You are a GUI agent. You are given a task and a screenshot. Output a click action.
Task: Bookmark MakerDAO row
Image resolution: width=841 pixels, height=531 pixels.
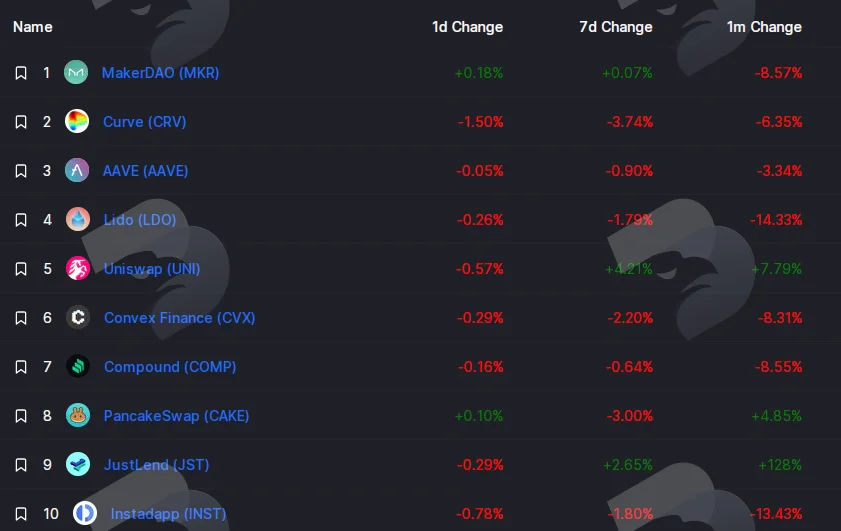[21, 73]
